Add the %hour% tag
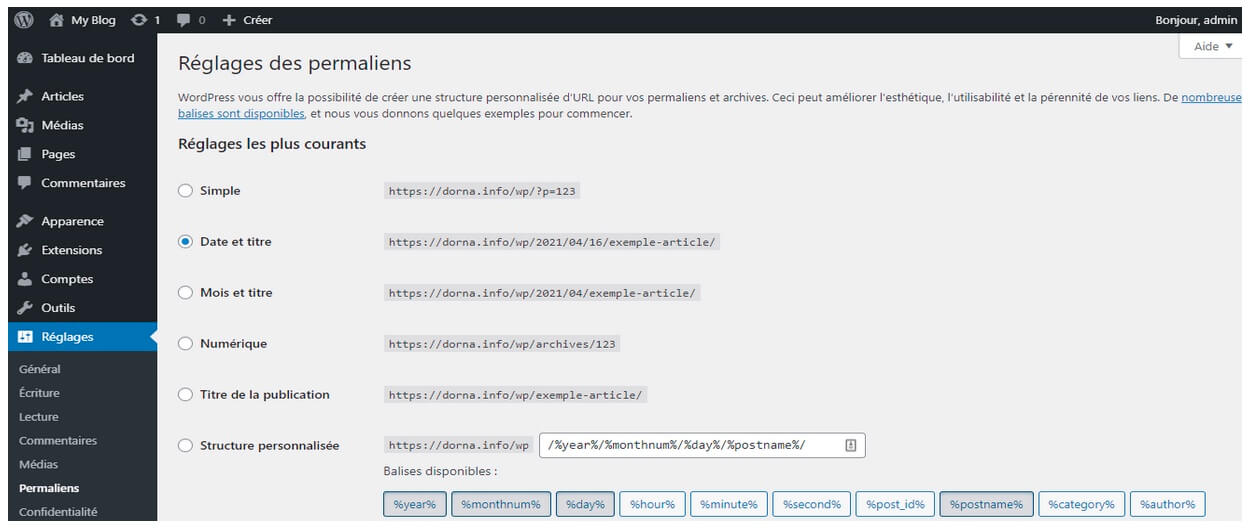Screen dimensions: 1252x532 tap(651, 504)
